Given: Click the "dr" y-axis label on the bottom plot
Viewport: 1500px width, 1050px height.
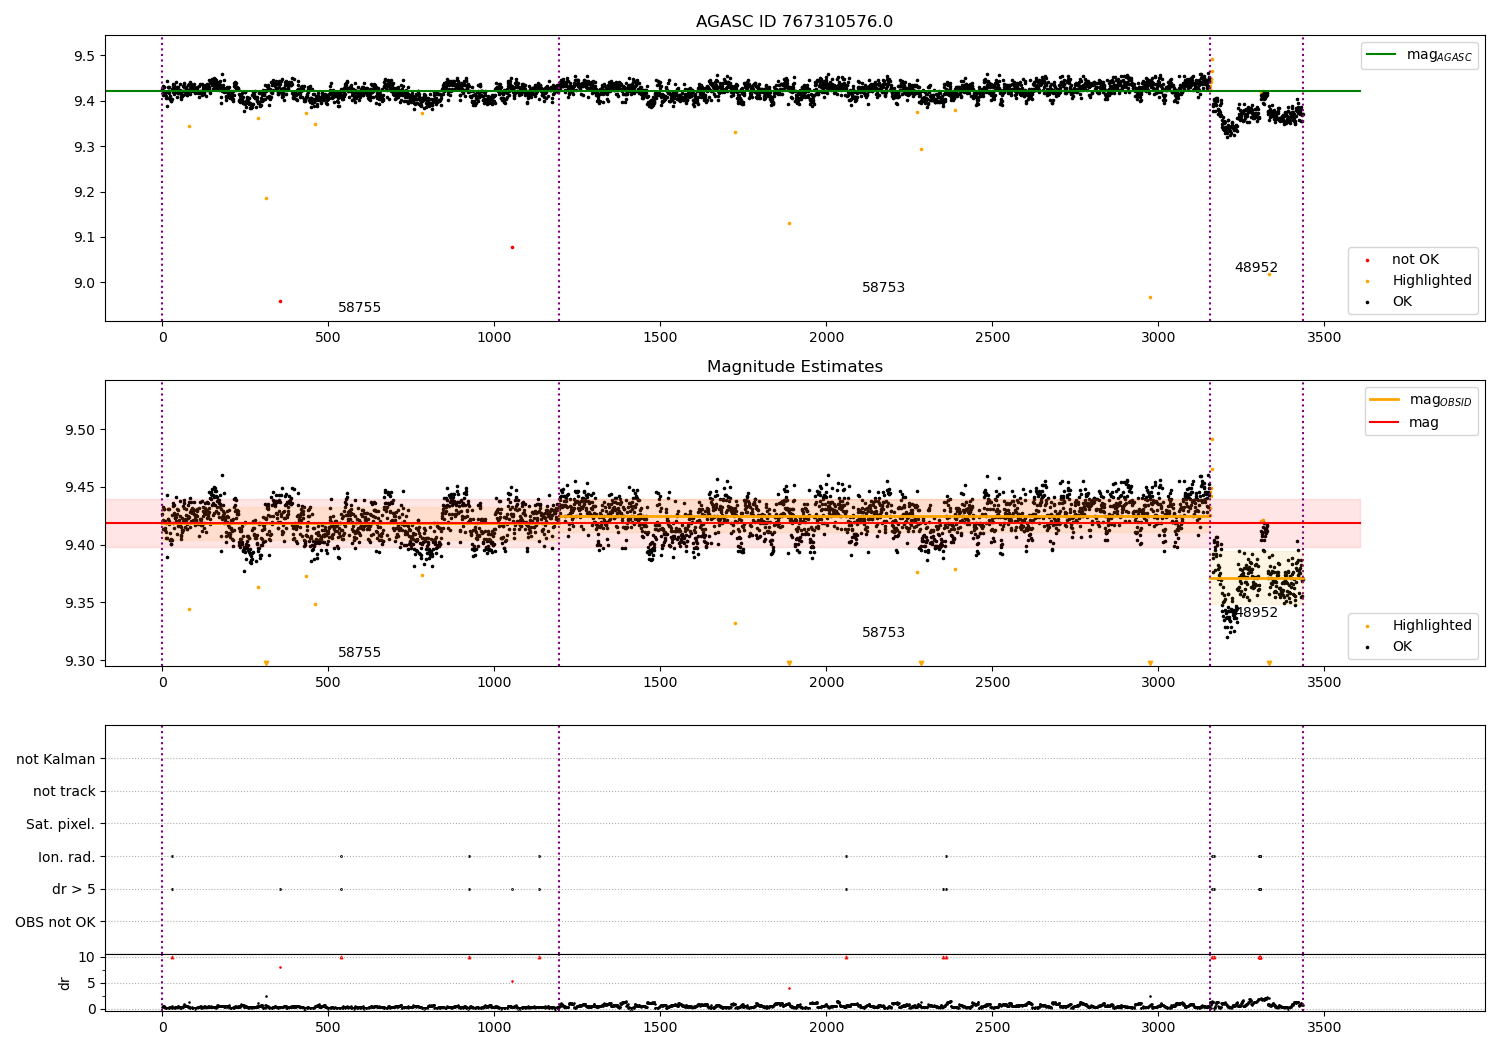Looking at the screenshot, I should pos(65,983).
